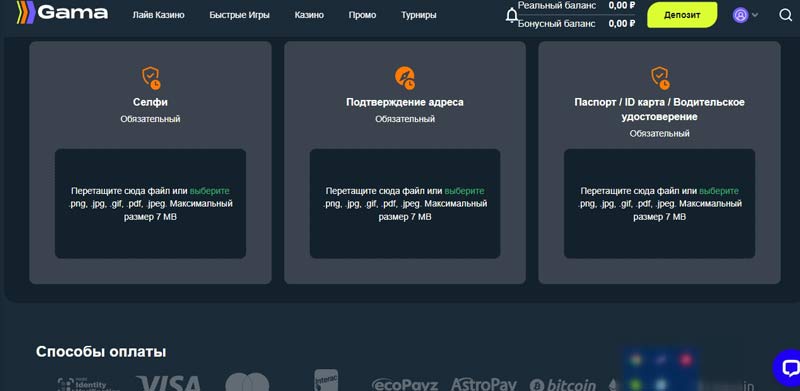Click the Депозит button
Screen dimensions: 800x391
682,15
